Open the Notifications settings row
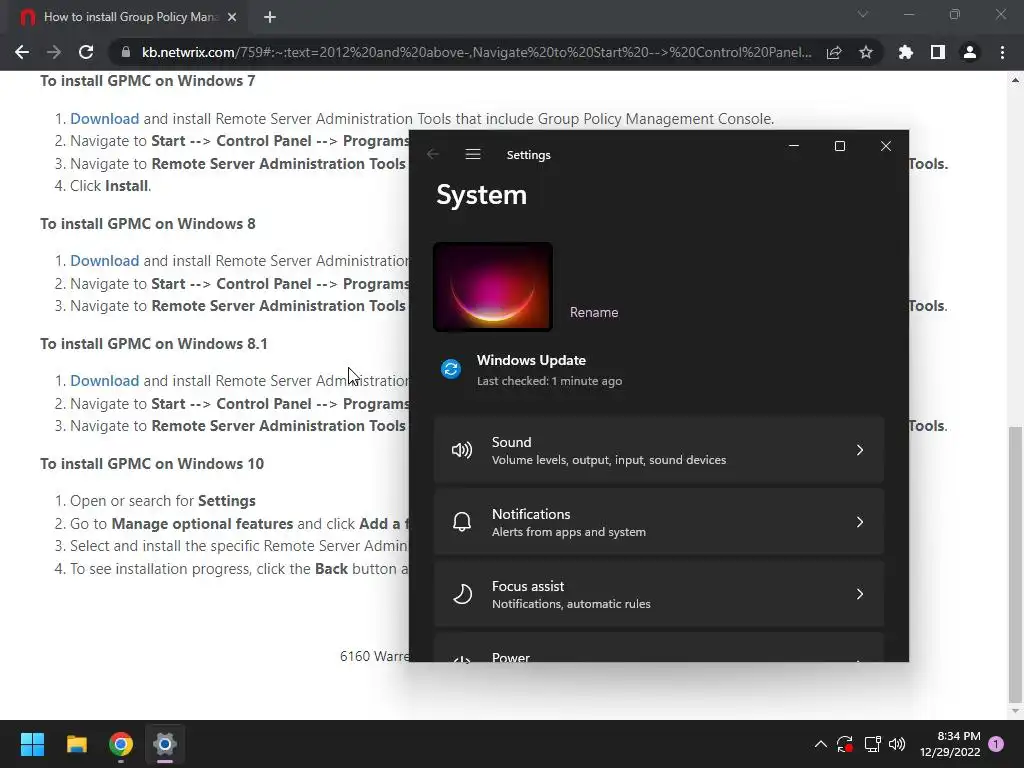Viewport: 1024px width, 768px height. (658, 522)
